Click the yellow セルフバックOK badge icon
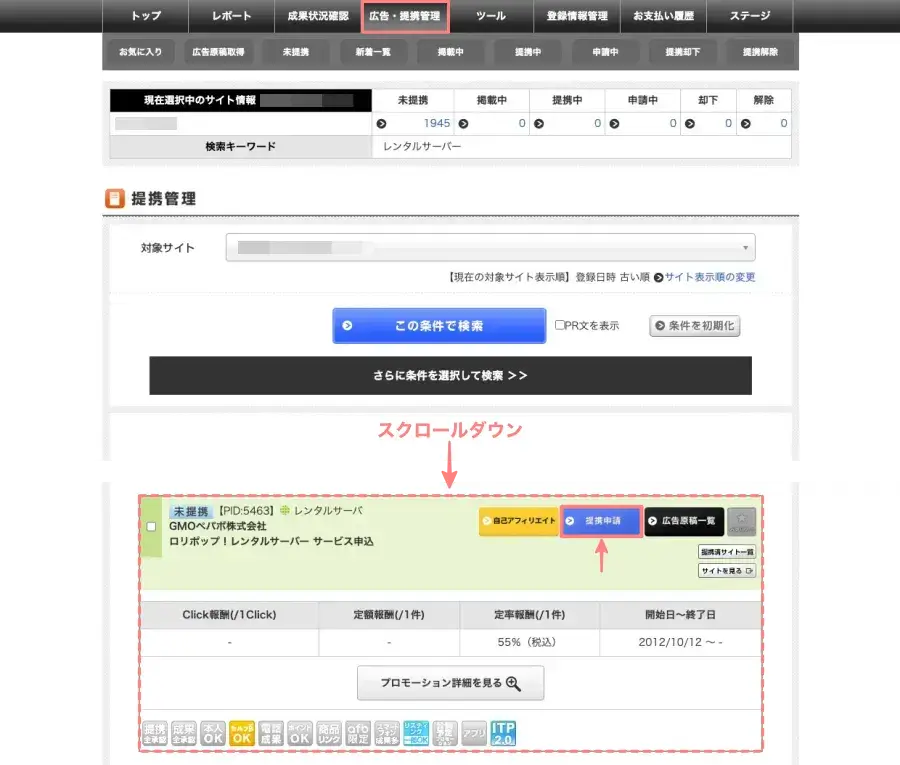Image resolution: width=900 pixels, height=765 pixels. click(240, 734)
